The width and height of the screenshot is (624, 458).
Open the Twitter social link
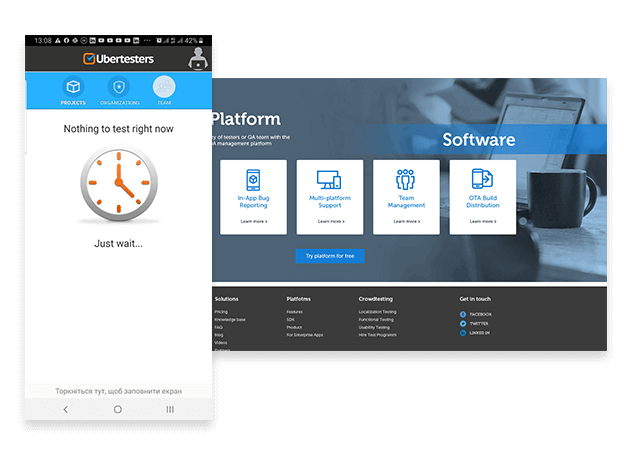coord(463,324)
